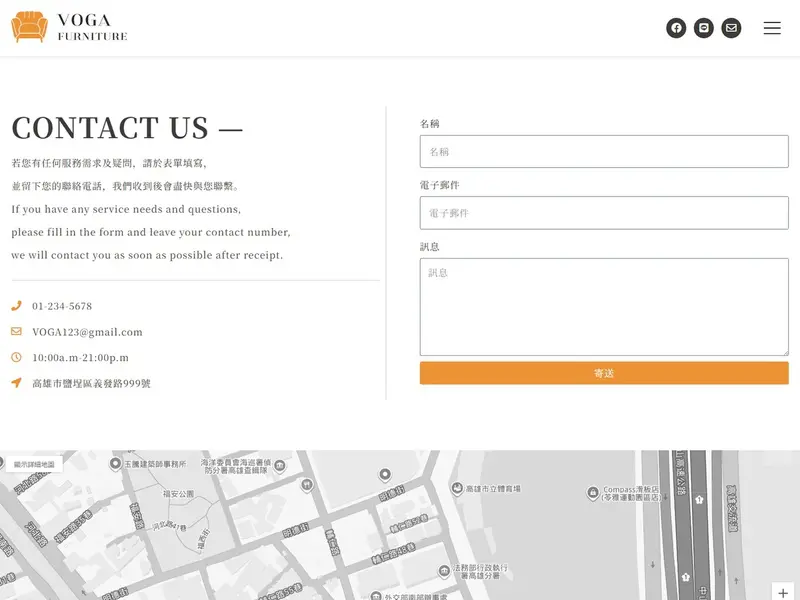This screenshot has width=800, height=600.
Task: Click into the 訊息 message textarea
Action: (x=604, y=307)
